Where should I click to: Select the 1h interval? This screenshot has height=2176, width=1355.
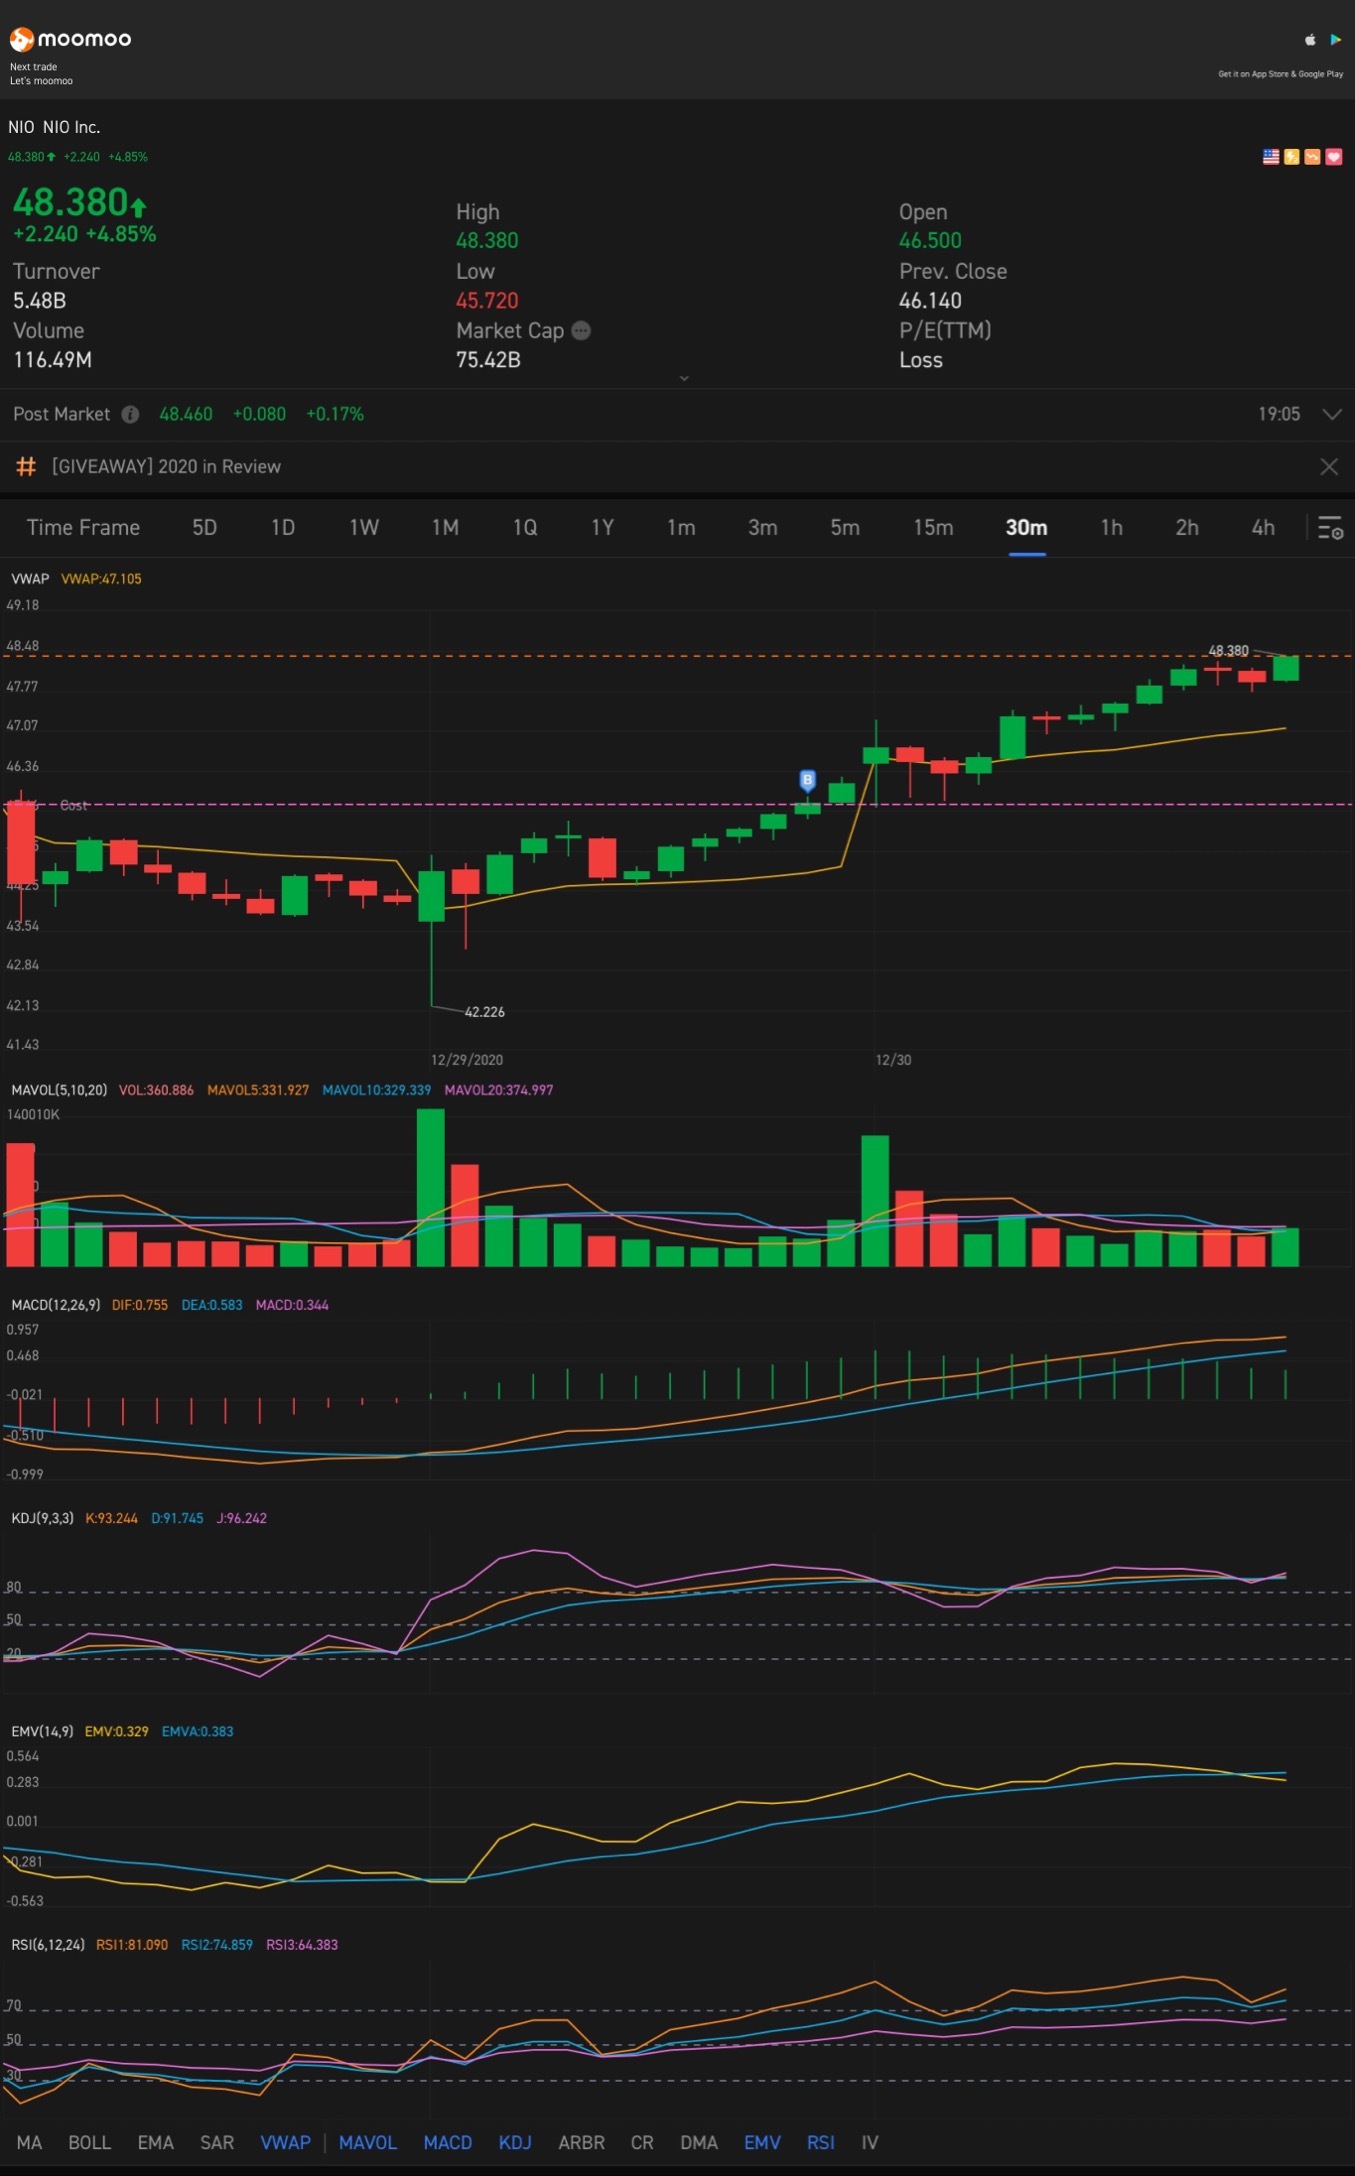point(1111,528)
